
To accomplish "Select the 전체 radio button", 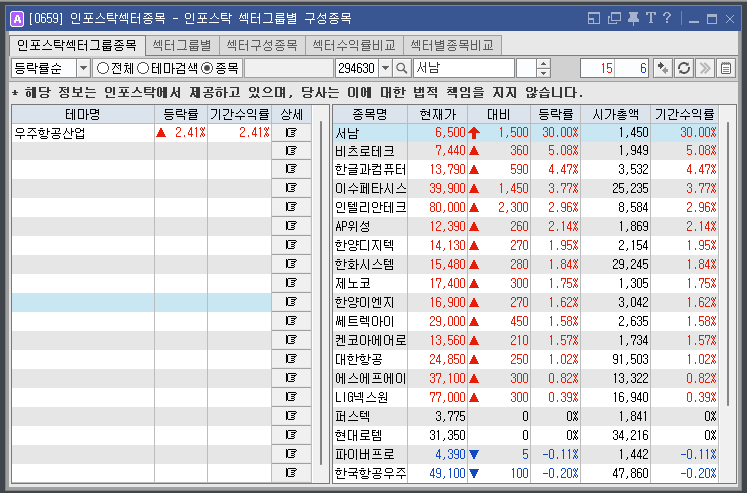I will [x=102, y=68].
